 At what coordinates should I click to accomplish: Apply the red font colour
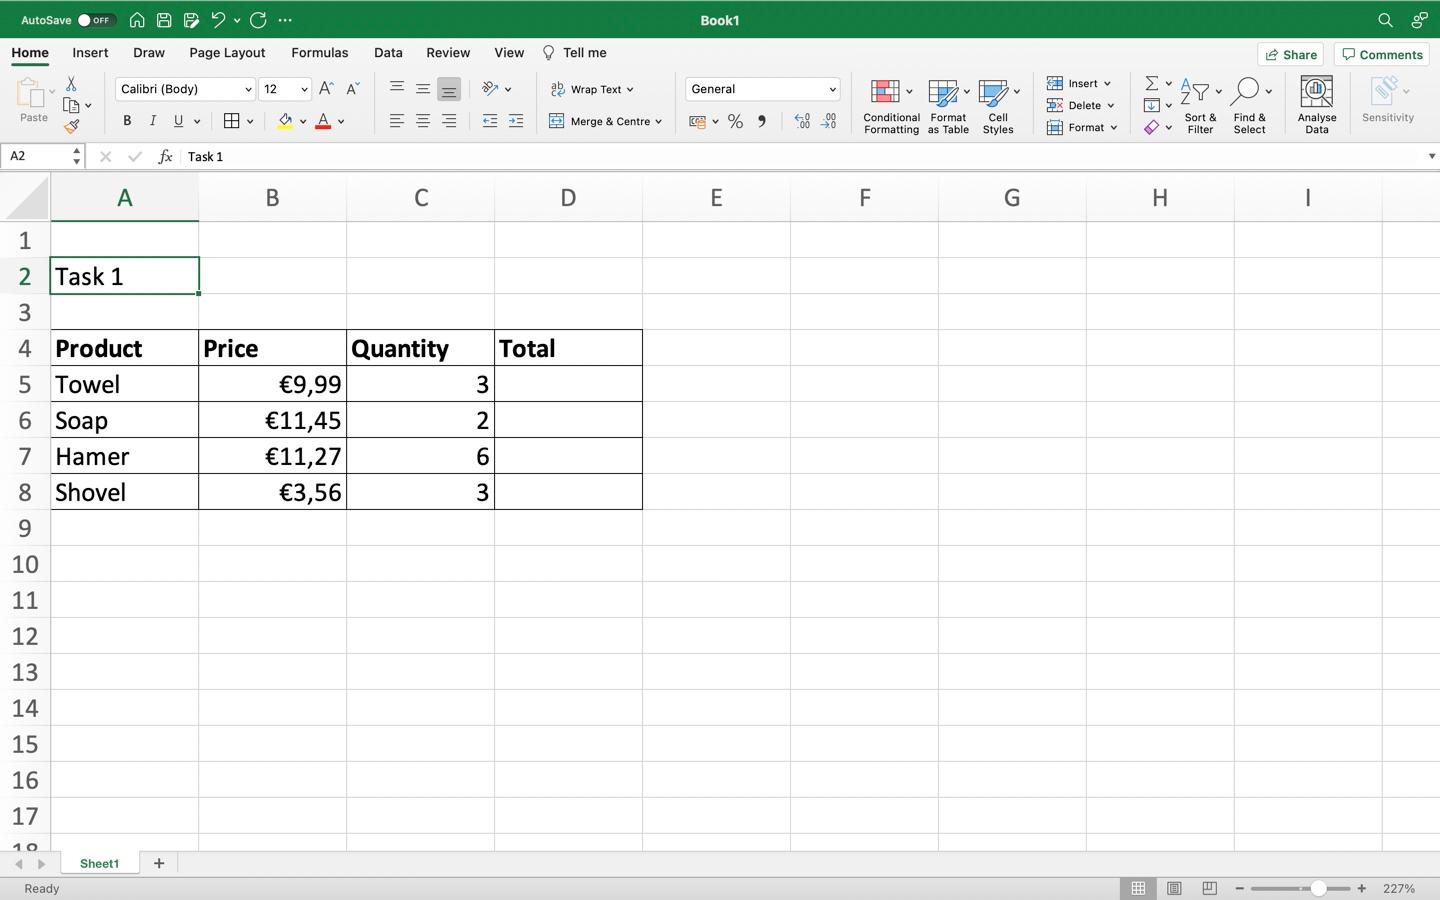(323, 121)
